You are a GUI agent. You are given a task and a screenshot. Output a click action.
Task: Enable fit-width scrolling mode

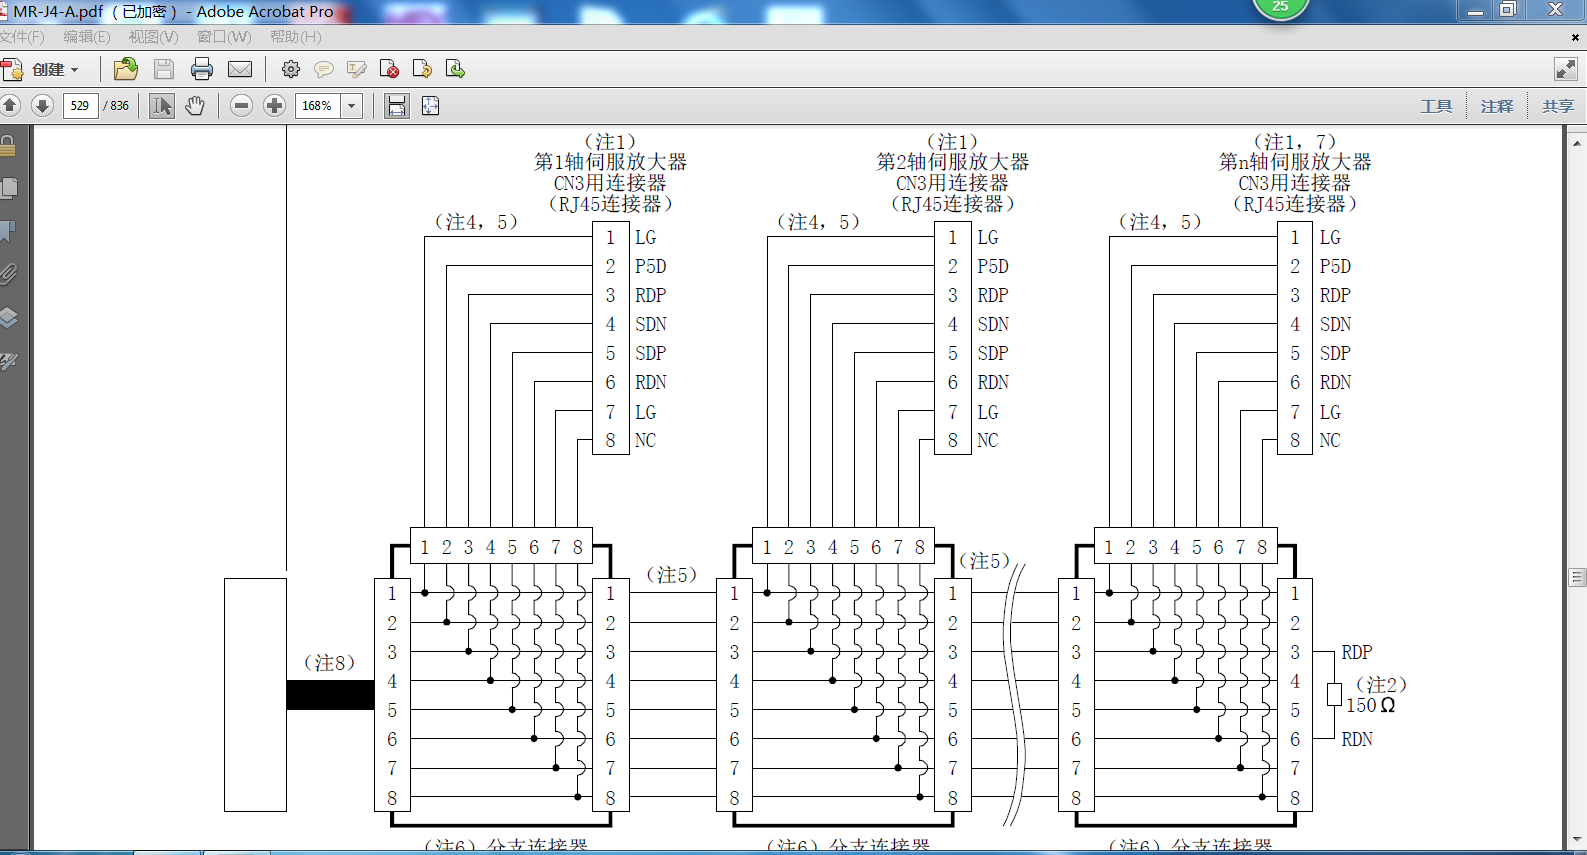click(x=397, y=106)
